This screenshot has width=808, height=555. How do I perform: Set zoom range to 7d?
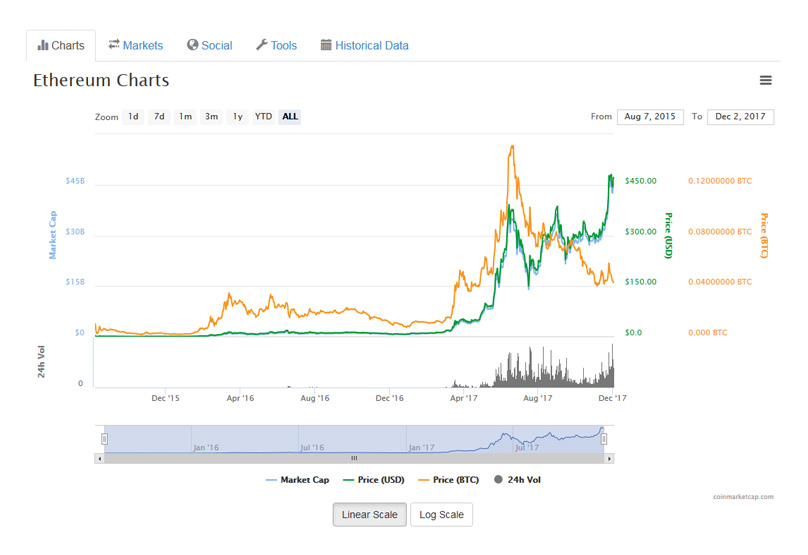(159, 116)
